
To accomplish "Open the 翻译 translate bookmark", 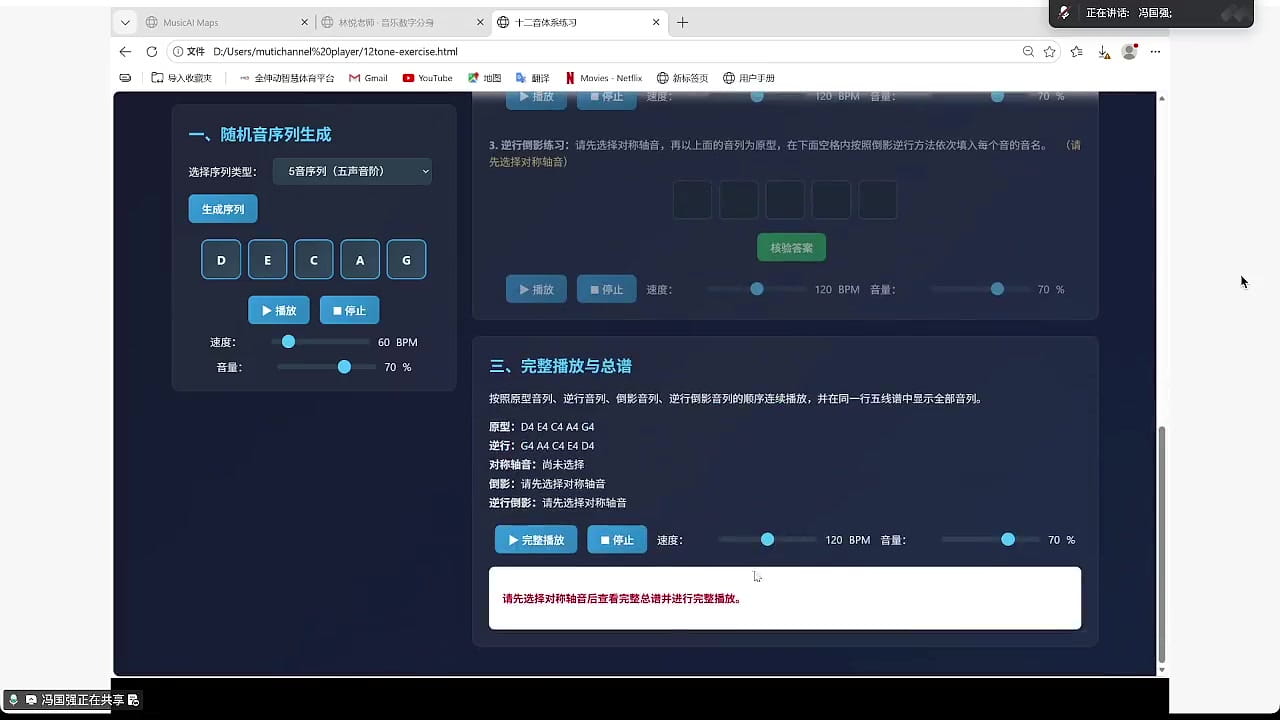I will coord(532,78).
